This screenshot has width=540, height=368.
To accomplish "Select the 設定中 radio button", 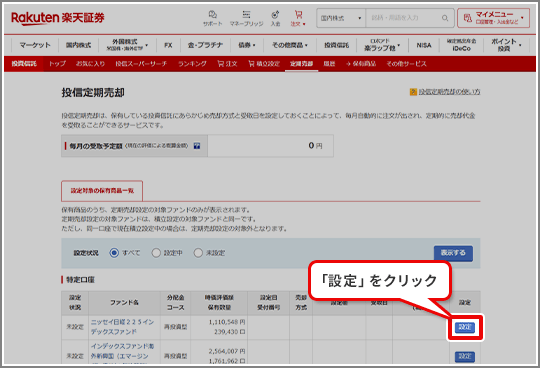I will (x=156, y=253).
